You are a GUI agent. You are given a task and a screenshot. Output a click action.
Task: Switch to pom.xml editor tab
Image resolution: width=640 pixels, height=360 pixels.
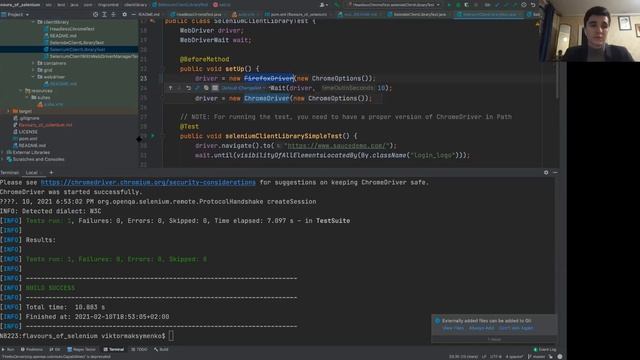tap(296, 14)
